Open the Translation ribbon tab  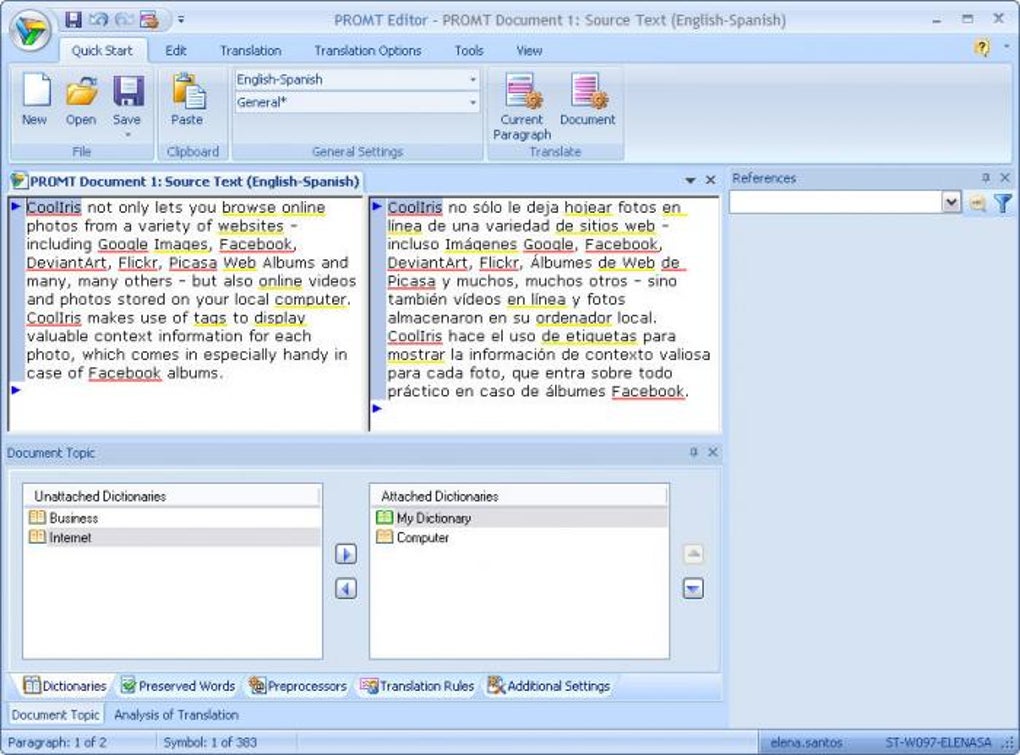click(250, 51)
